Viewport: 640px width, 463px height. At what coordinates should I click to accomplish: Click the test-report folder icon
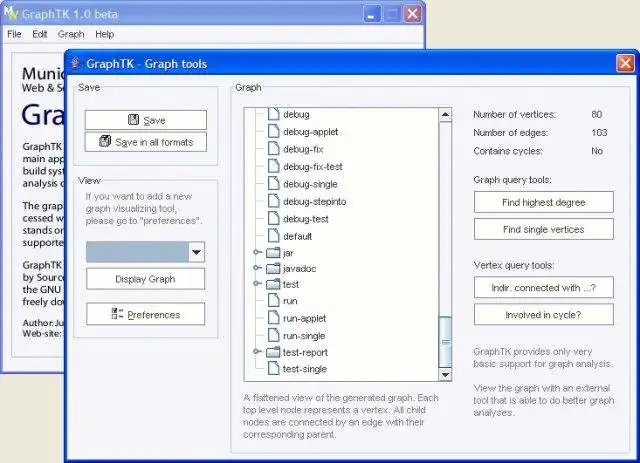click(273, 352)
